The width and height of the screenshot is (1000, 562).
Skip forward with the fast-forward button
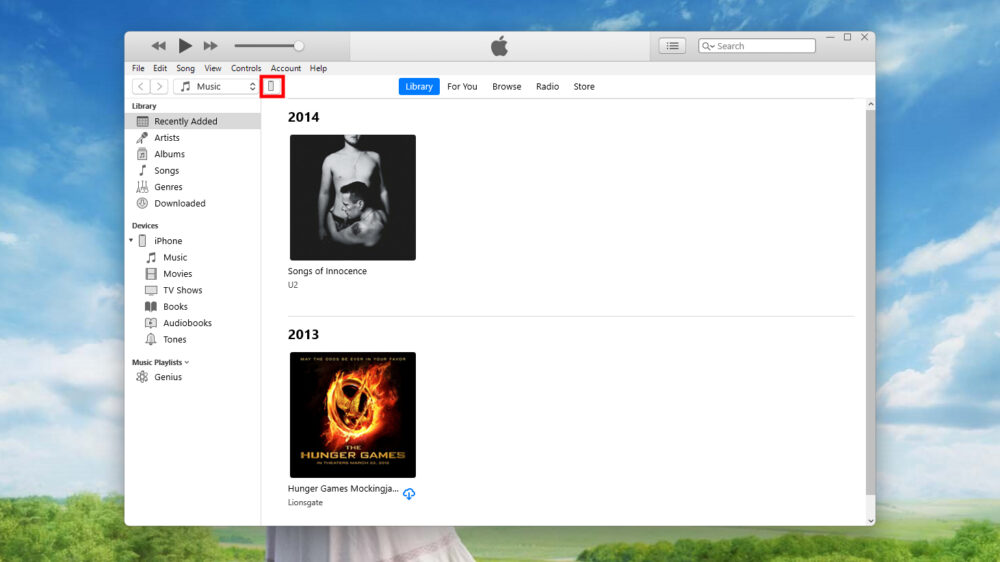tap(210, 46)
